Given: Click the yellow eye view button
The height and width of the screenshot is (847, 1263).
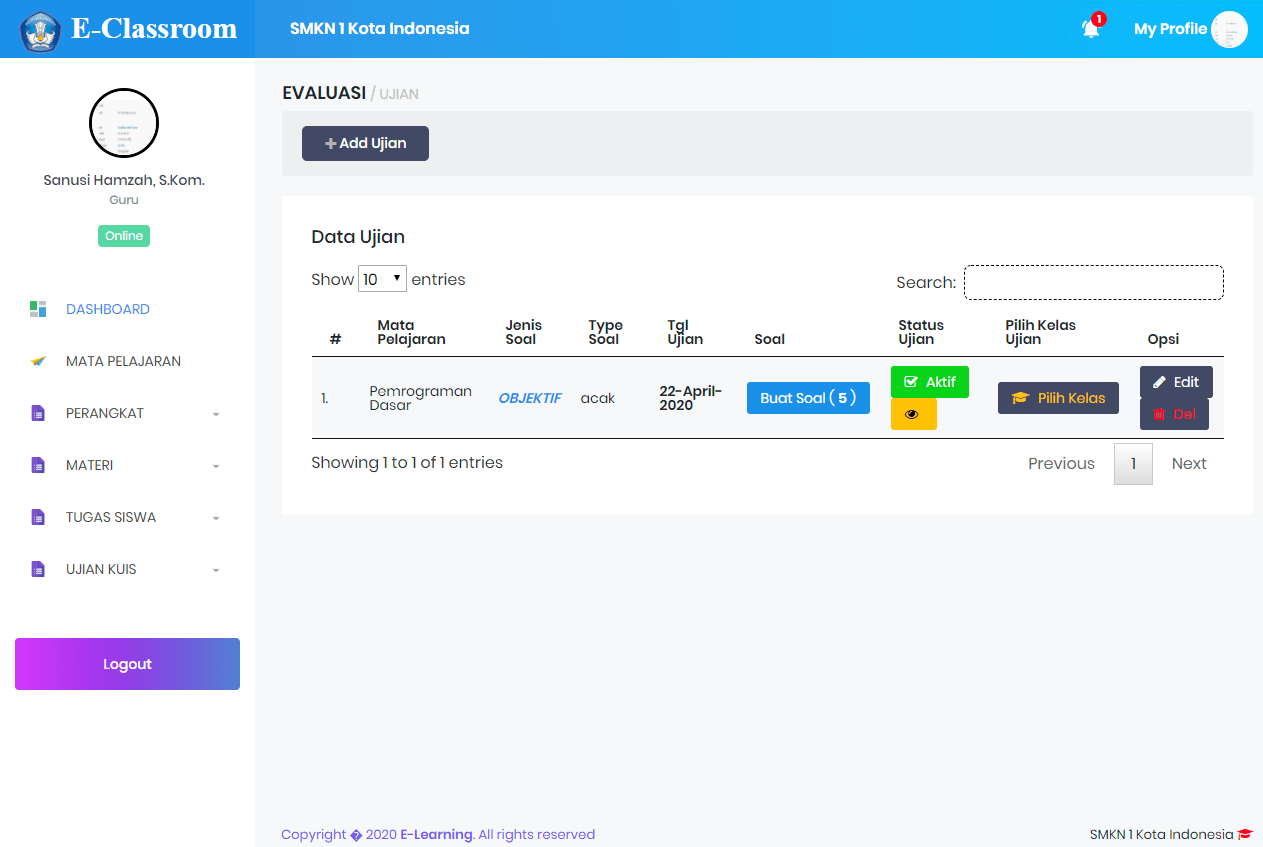Looking at the screenshot, I should 913,414.
